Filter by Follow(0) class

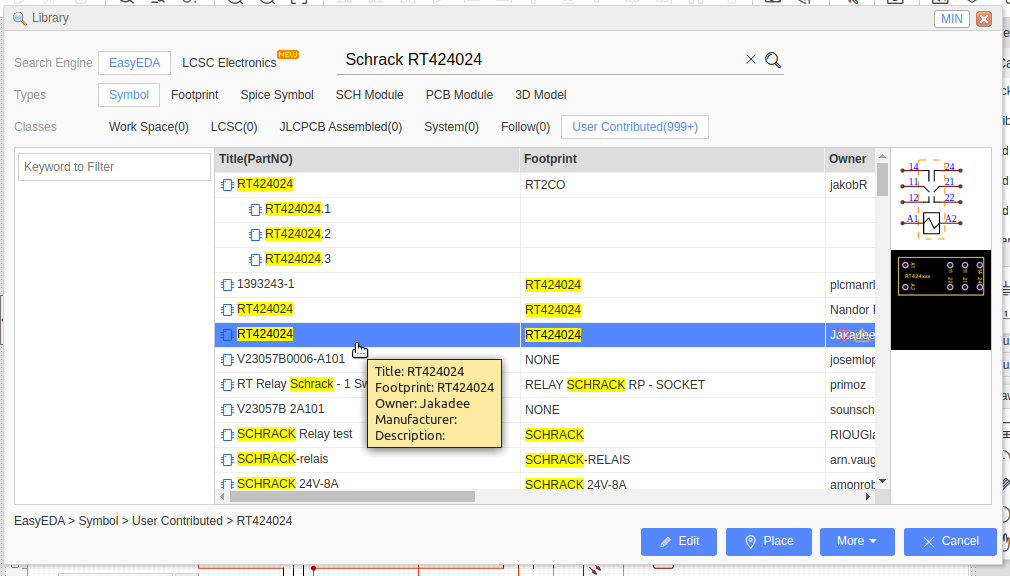[526, 127]
